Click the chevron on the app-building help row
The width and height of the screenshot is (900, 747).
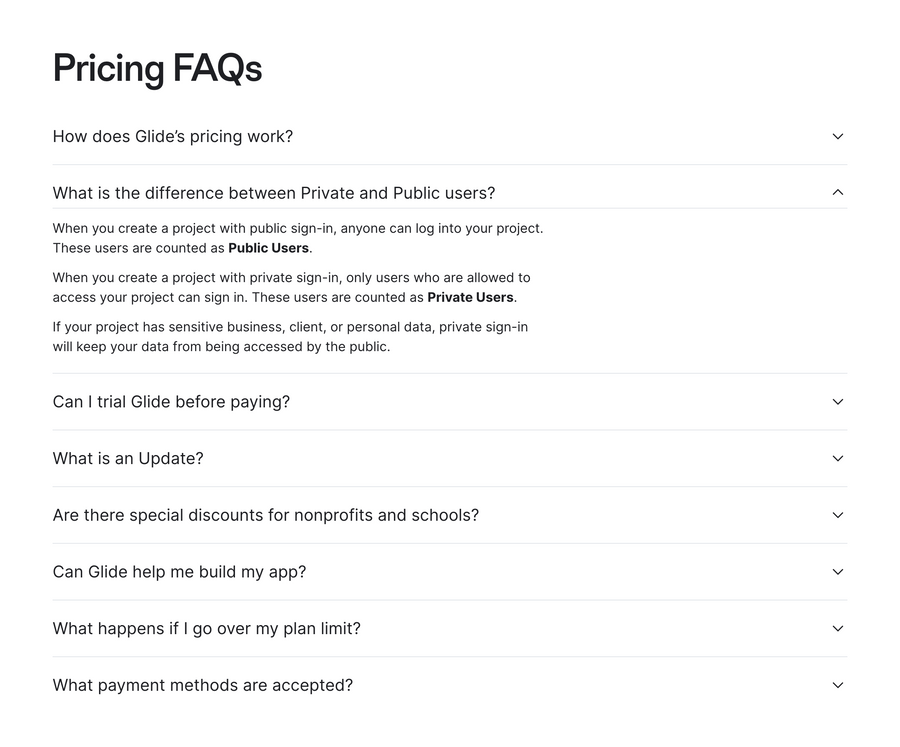[838, 572]
